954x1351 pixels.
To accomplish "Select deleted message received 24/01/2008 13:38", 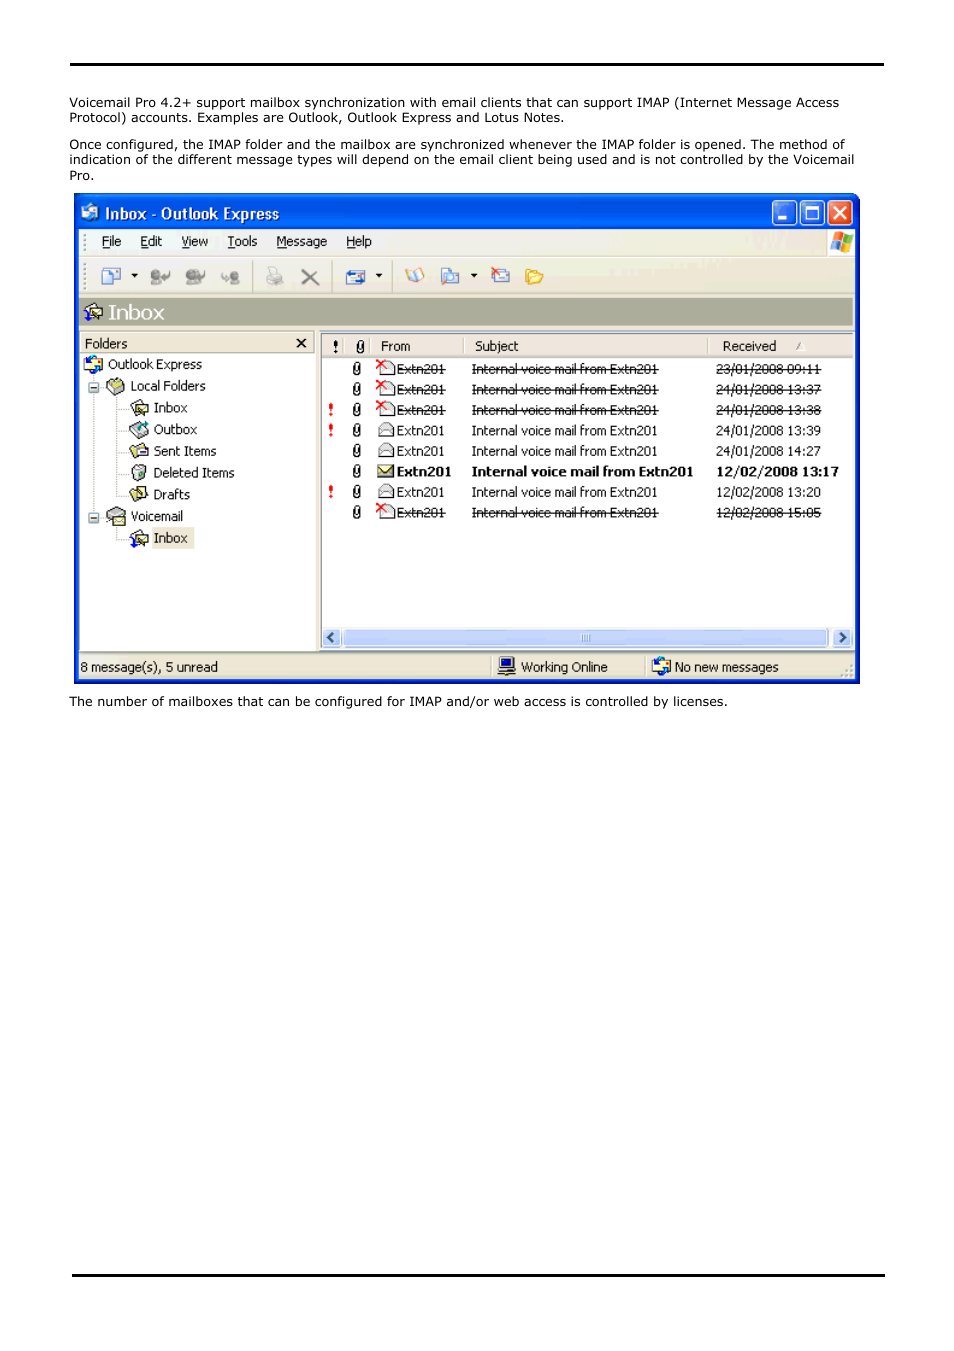I will [588, 410].
